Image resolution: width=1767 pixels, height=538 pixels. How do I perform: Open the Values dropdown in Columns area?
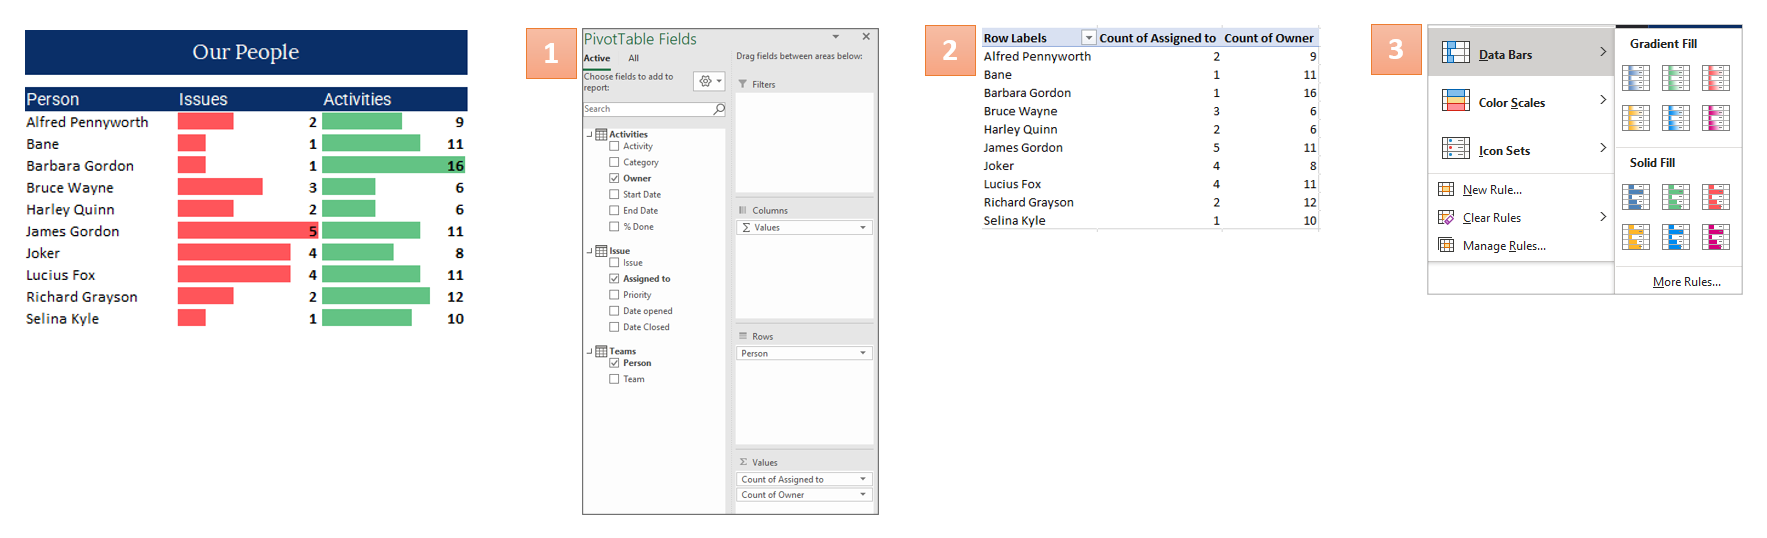[863, 228]
